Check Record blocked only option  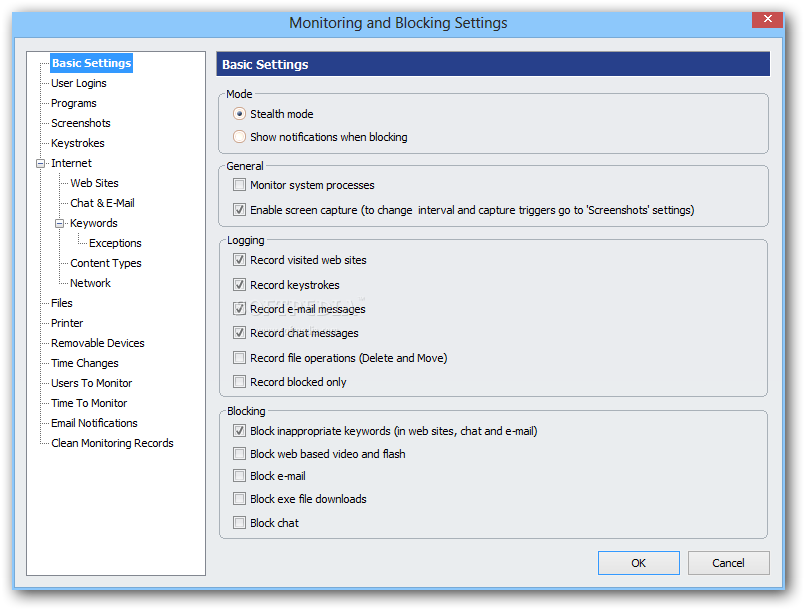[239, 382]
